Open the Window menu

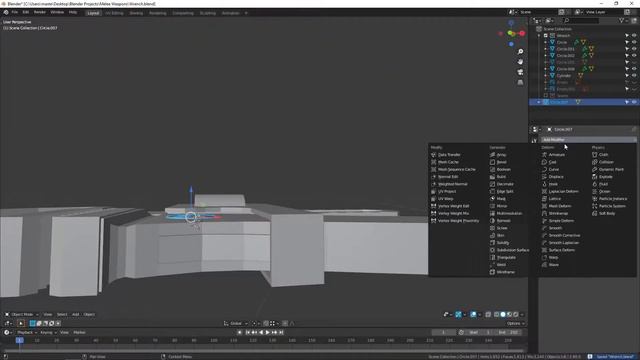(57, 12)
